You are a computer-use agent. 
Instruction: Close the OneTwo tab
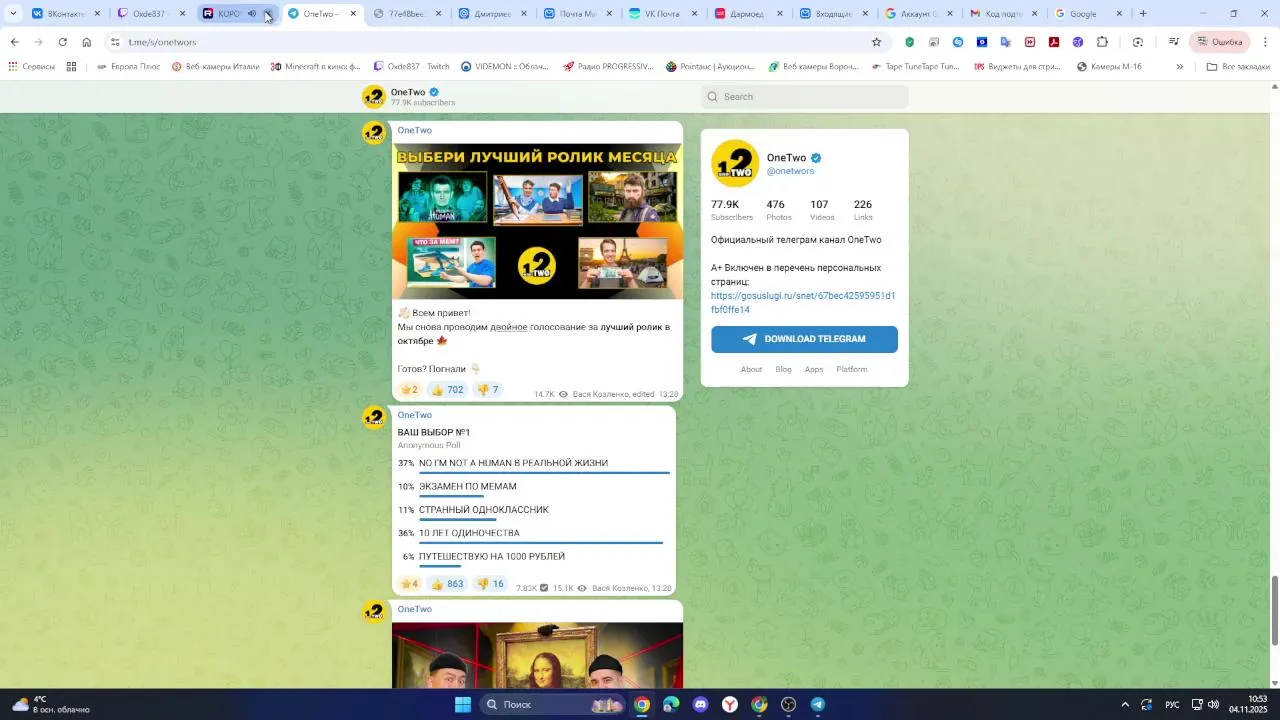click(353, 14)
